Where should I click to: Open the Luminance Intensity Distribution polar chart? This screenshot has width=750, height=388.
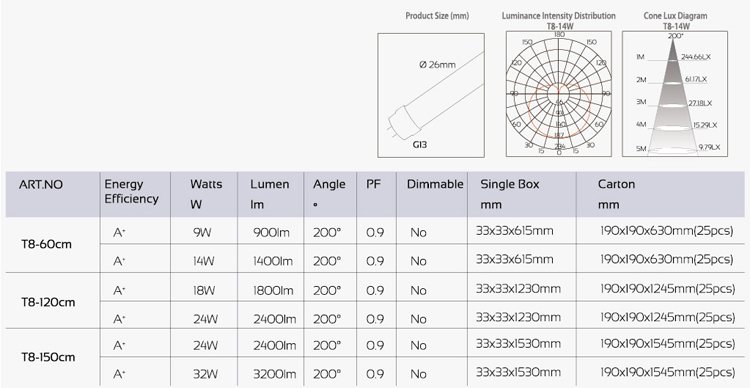click(559, 94)
